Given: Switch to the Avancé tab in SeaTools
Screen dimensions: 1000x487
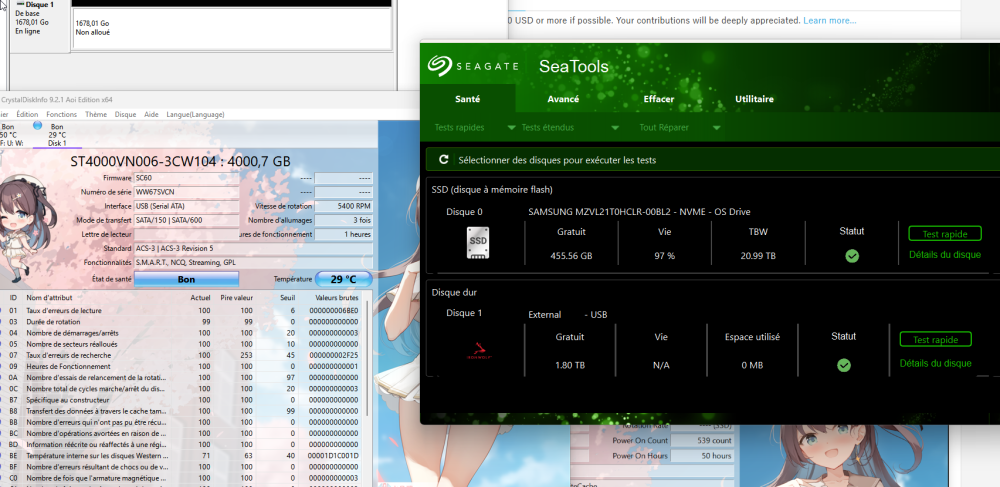Looking at the screenshot, I should point(563,99).
